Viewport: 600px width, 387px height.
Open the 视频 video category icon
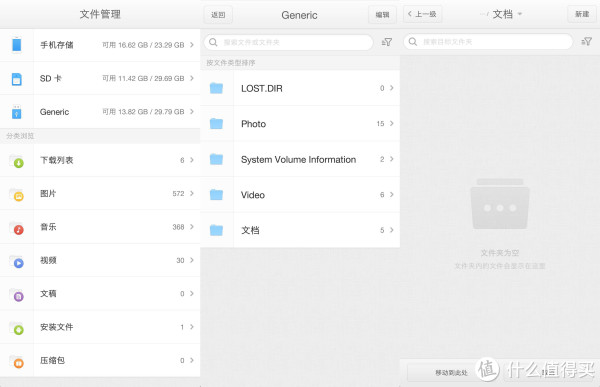17,261
